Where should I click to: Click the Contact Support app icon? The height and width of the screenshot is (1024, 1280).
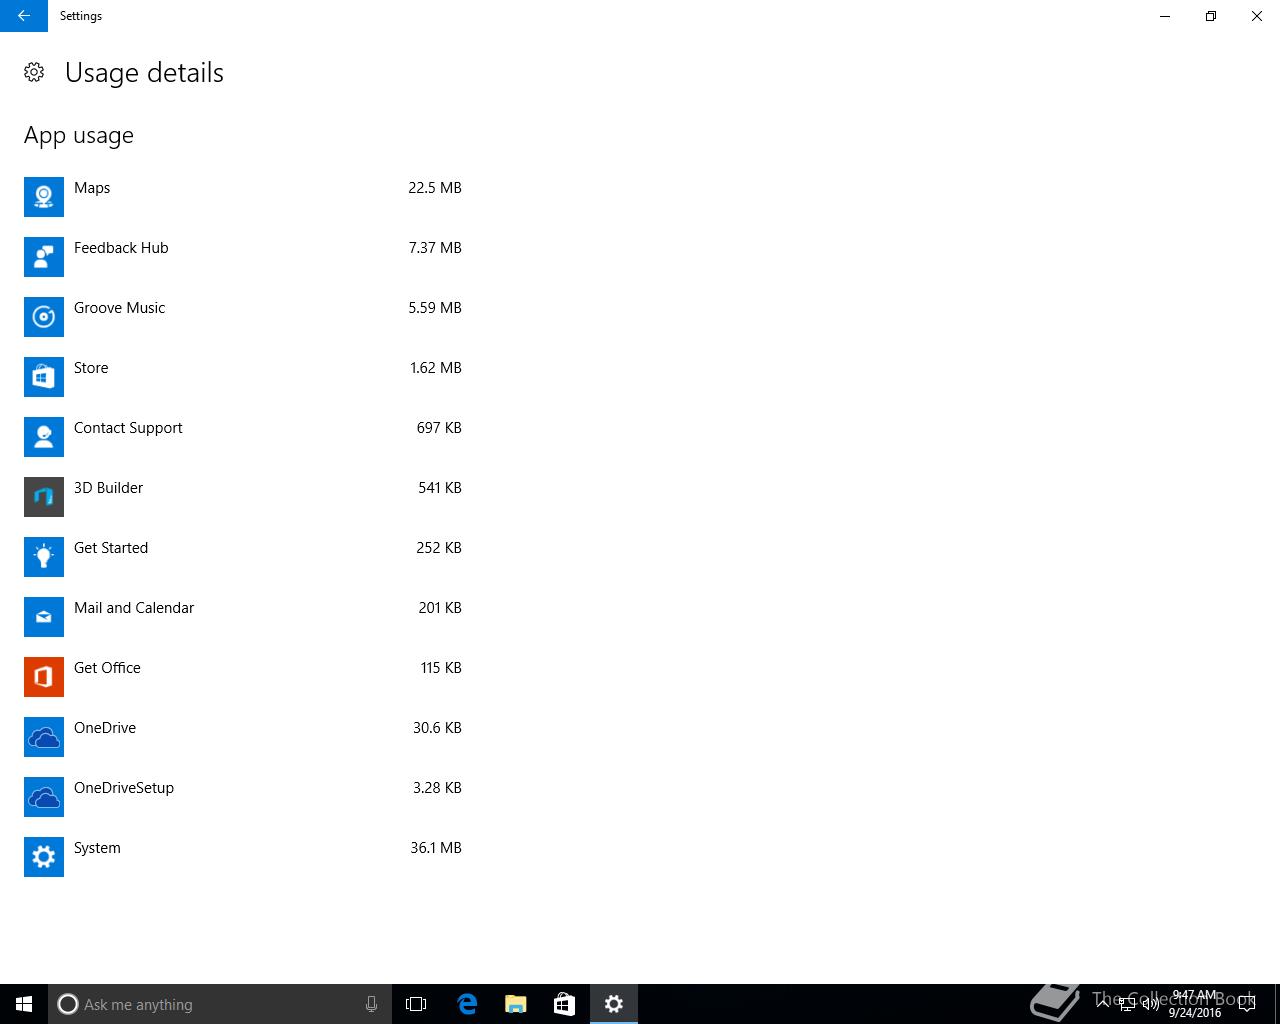click(44, 437)
